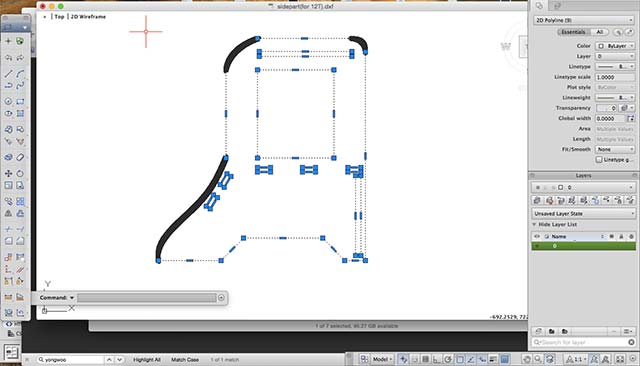The height and width of the screenshot is (366, 640).
Task: Click the 2D Wireframe visual style label
Action: [x=89, y=17]
